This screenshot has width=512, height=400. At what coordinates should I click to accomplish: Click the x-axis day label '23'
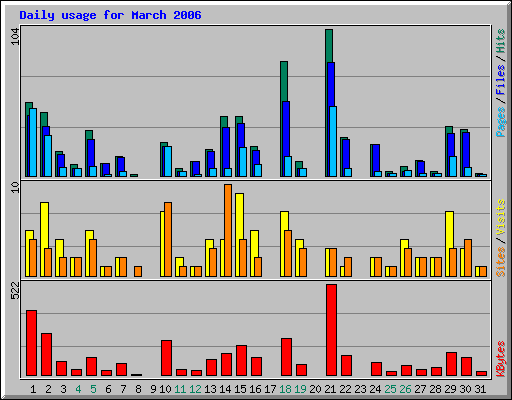tap(360, 389)
